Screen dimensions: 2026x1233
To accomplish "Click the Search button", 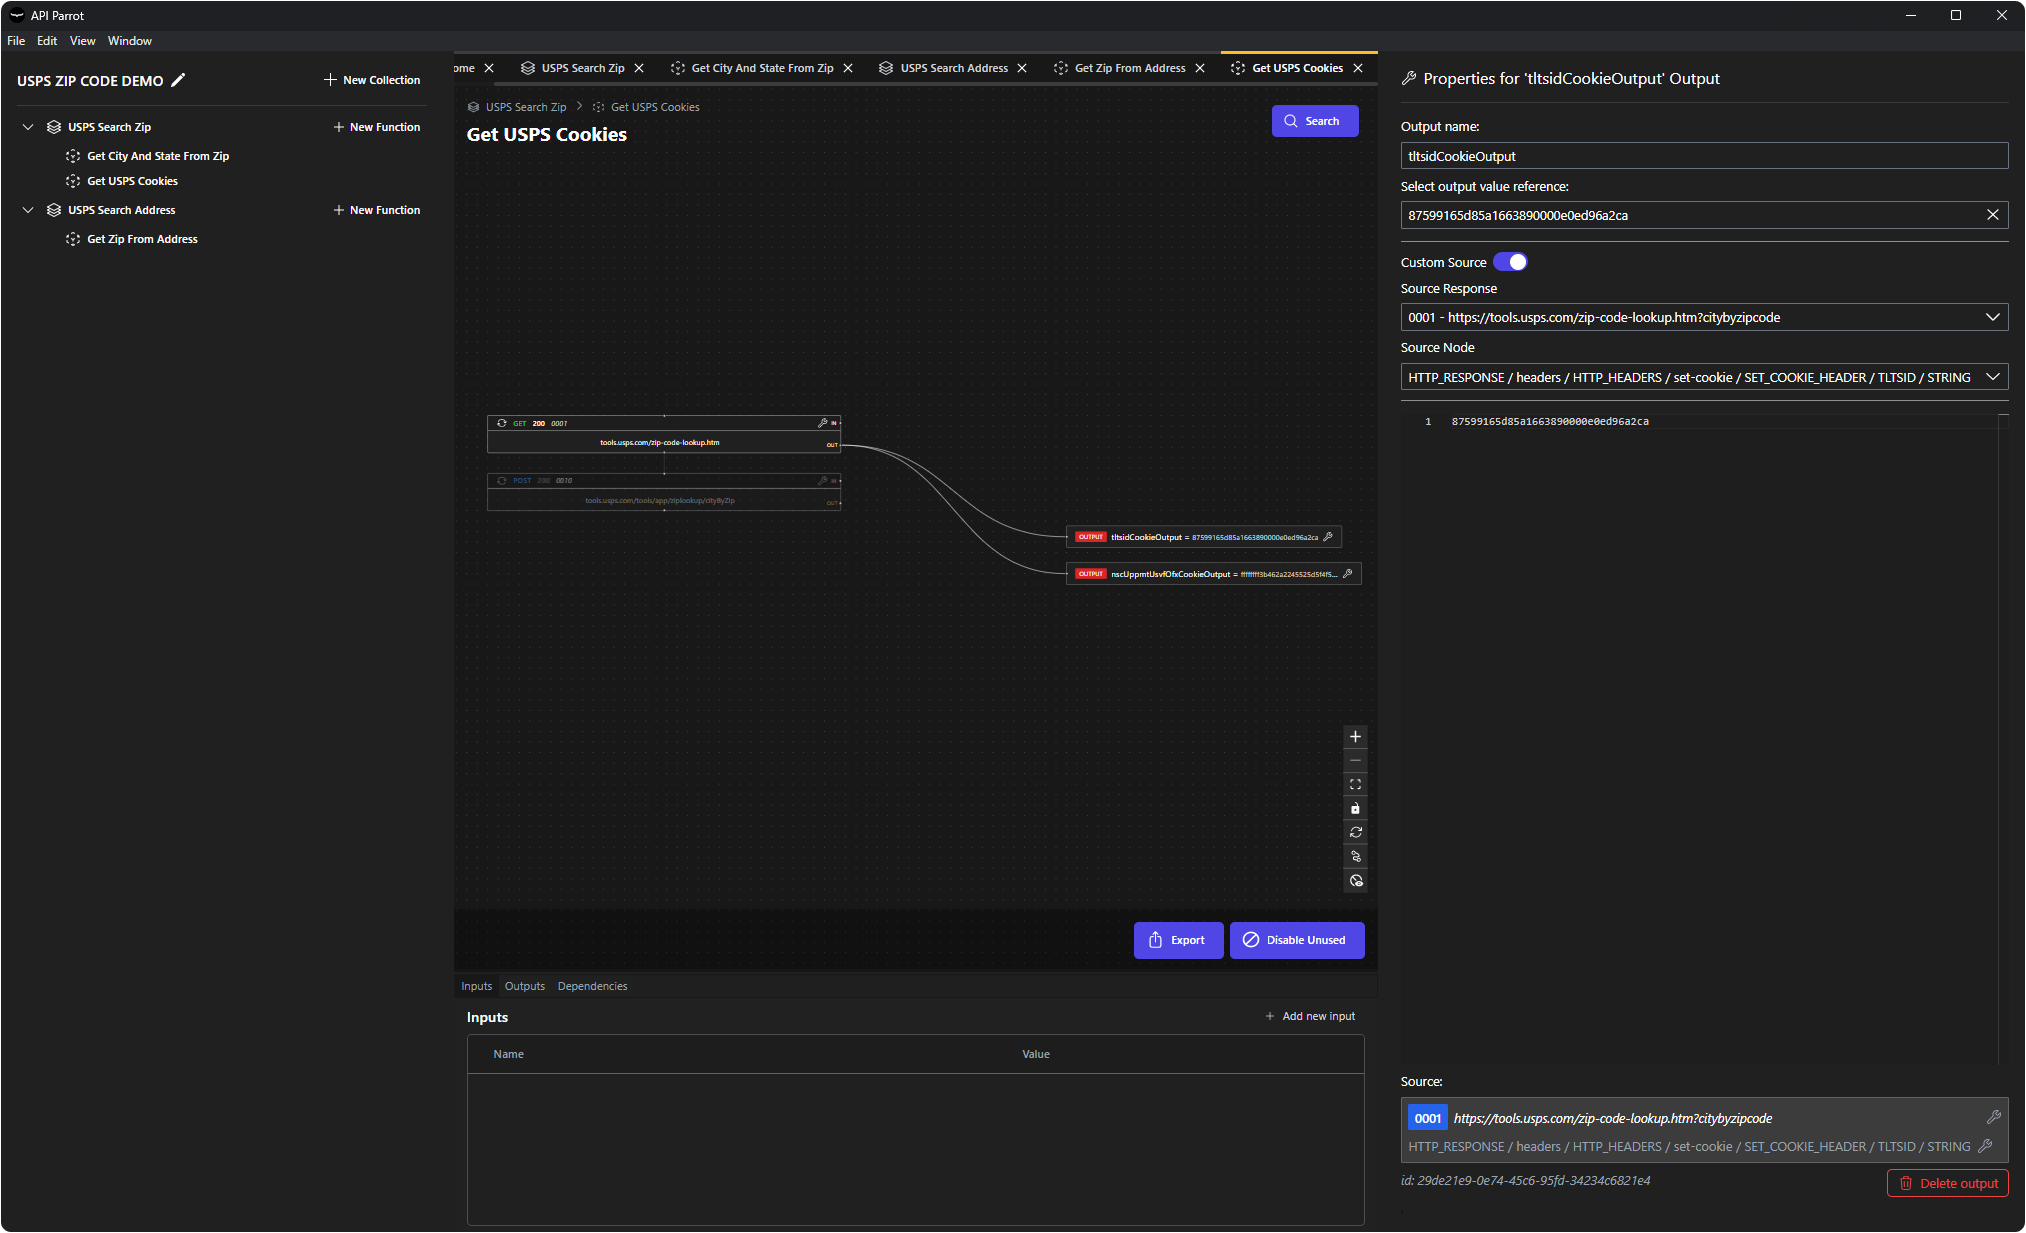I will click(1315, 121).
